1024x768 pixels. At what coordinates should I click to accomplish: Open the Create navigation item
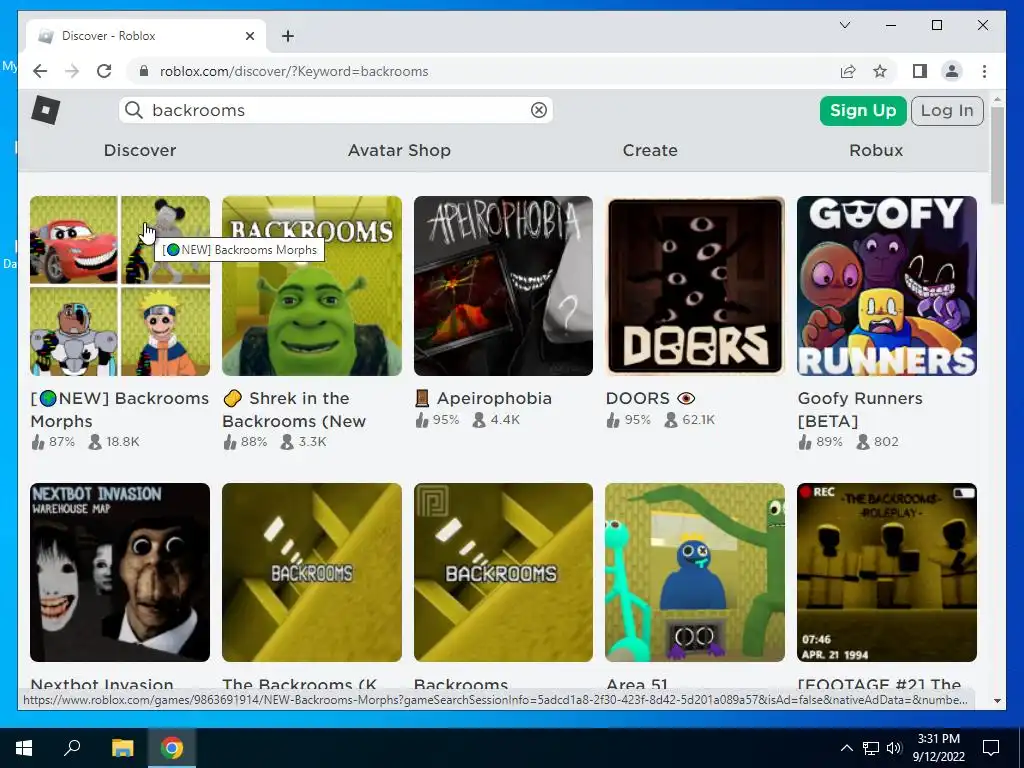pos(650,150)
